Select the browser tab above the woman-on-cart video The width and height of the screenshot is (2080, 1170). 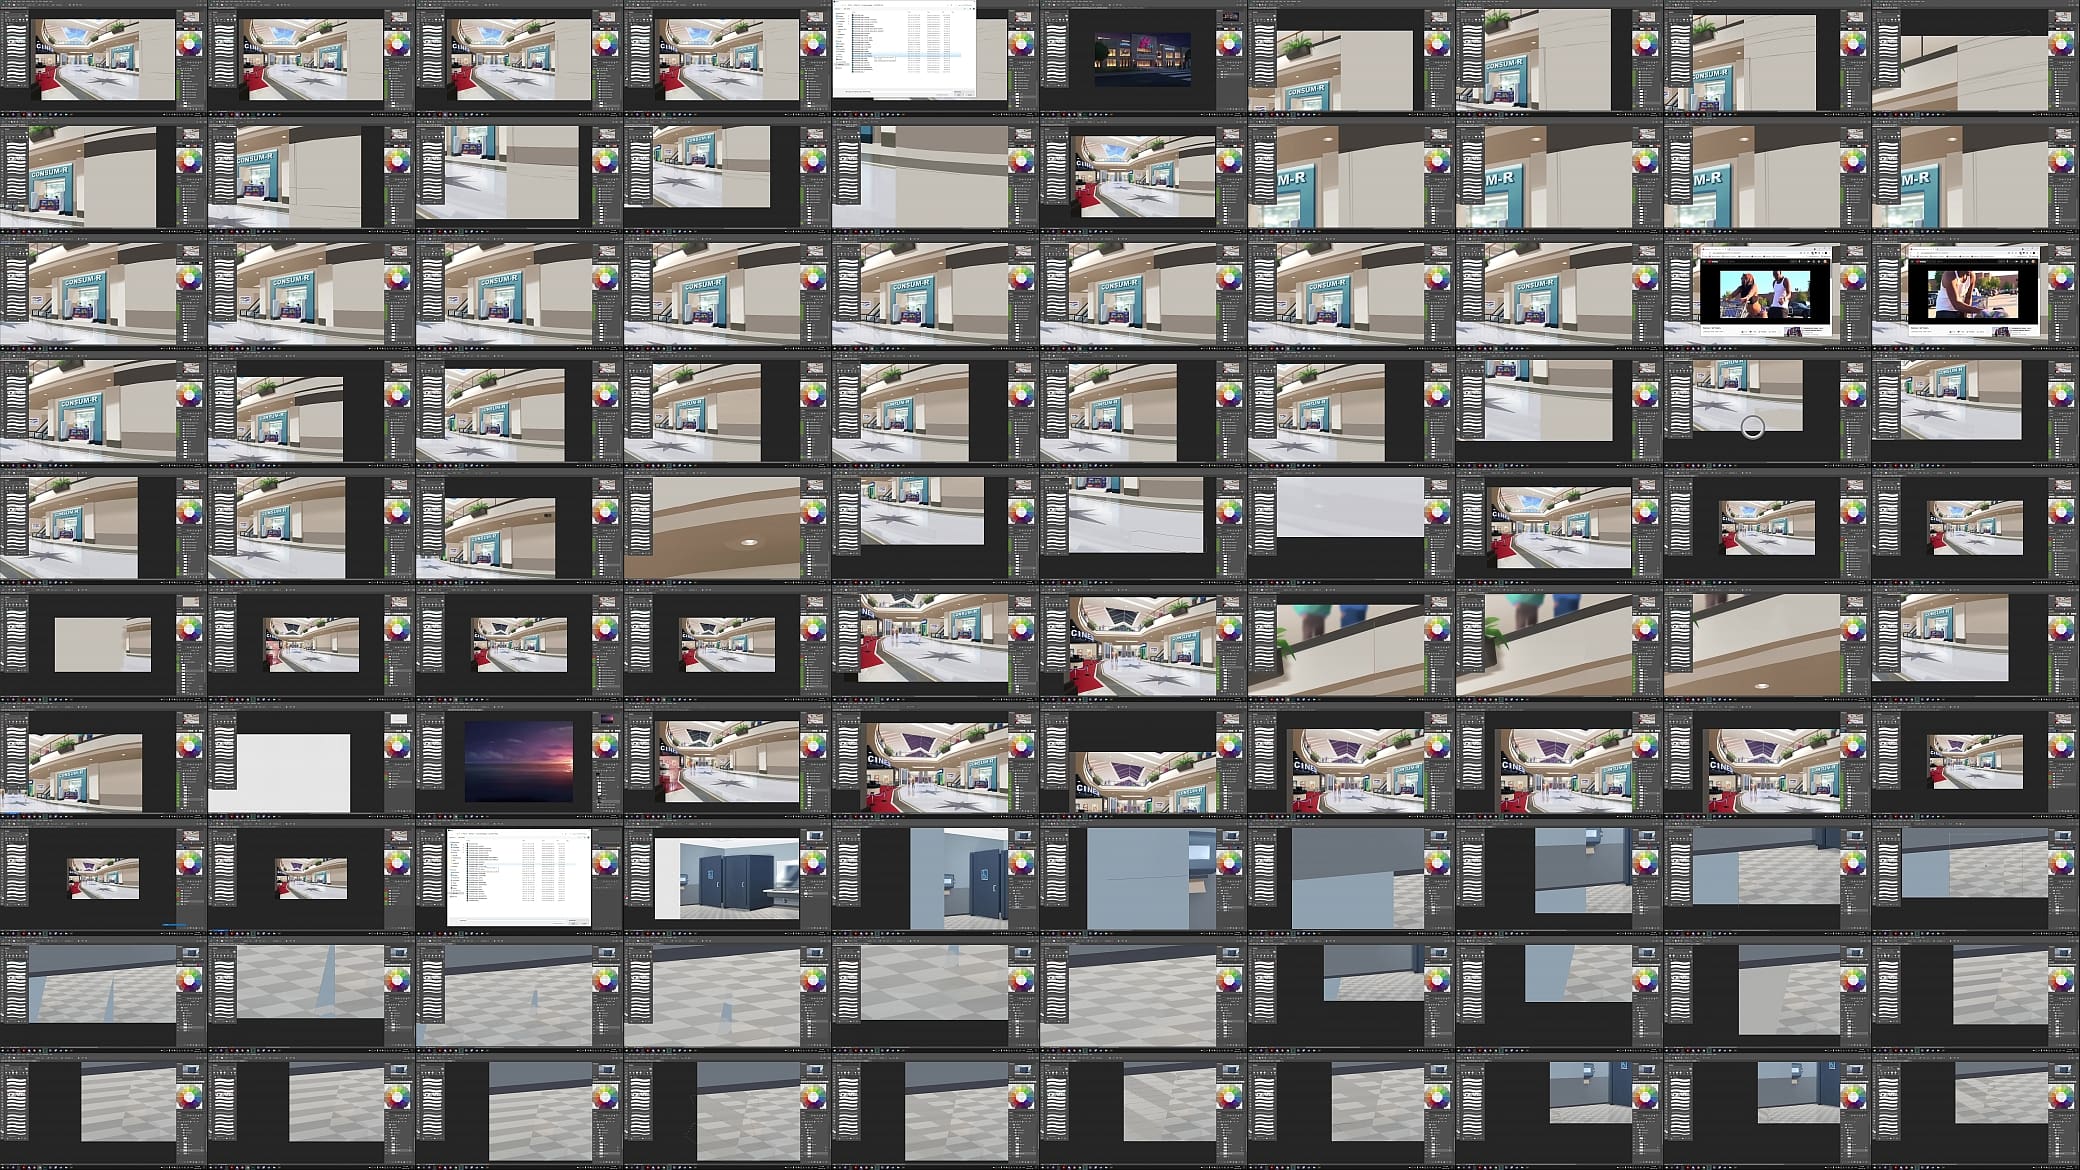(1714, 248)
